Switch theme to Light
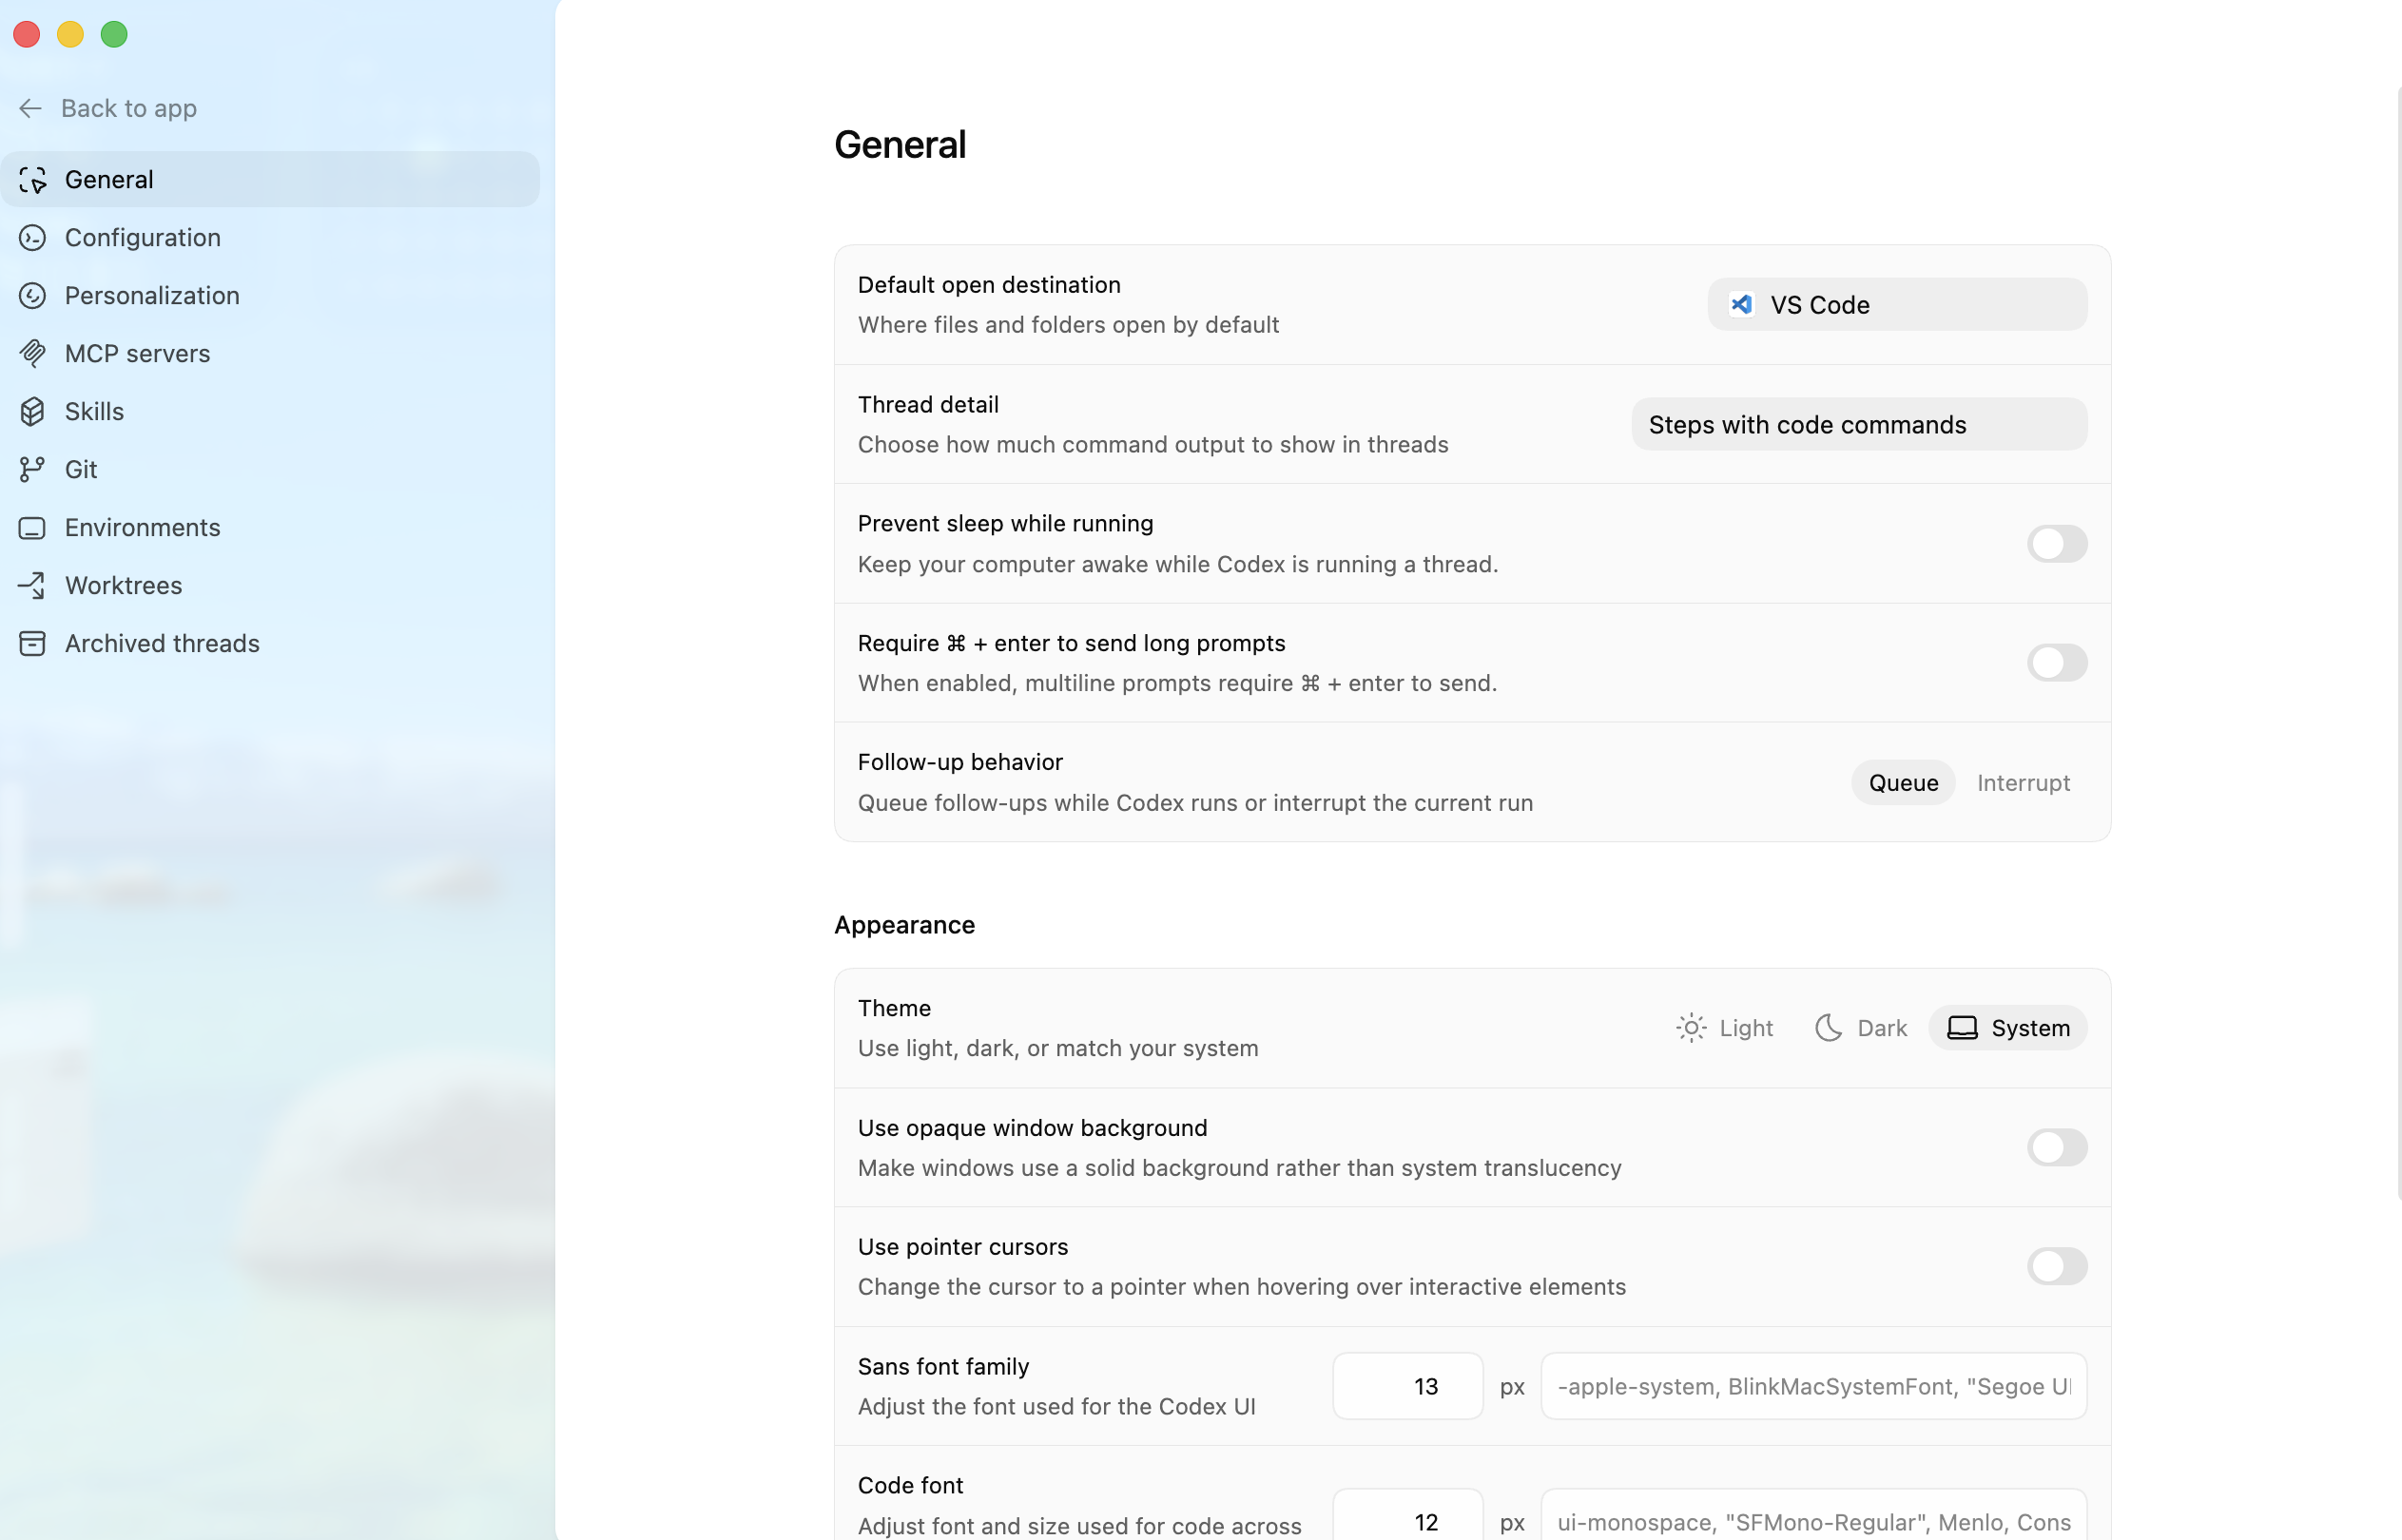Screen dimensions: 2402x1540 tap(1724, 1028)
